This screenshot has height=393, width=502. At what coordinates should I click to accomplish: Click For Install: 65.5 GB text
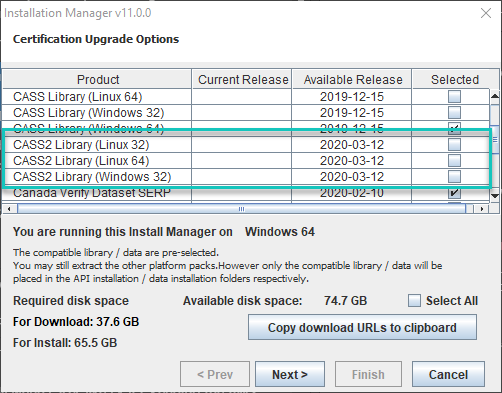[x=65, y=343]
